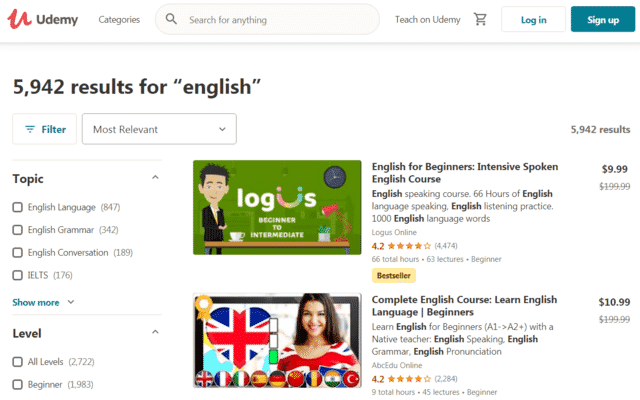Click the Filter button
The height and width of the screenshot is (400, 640).
(44, 129)
